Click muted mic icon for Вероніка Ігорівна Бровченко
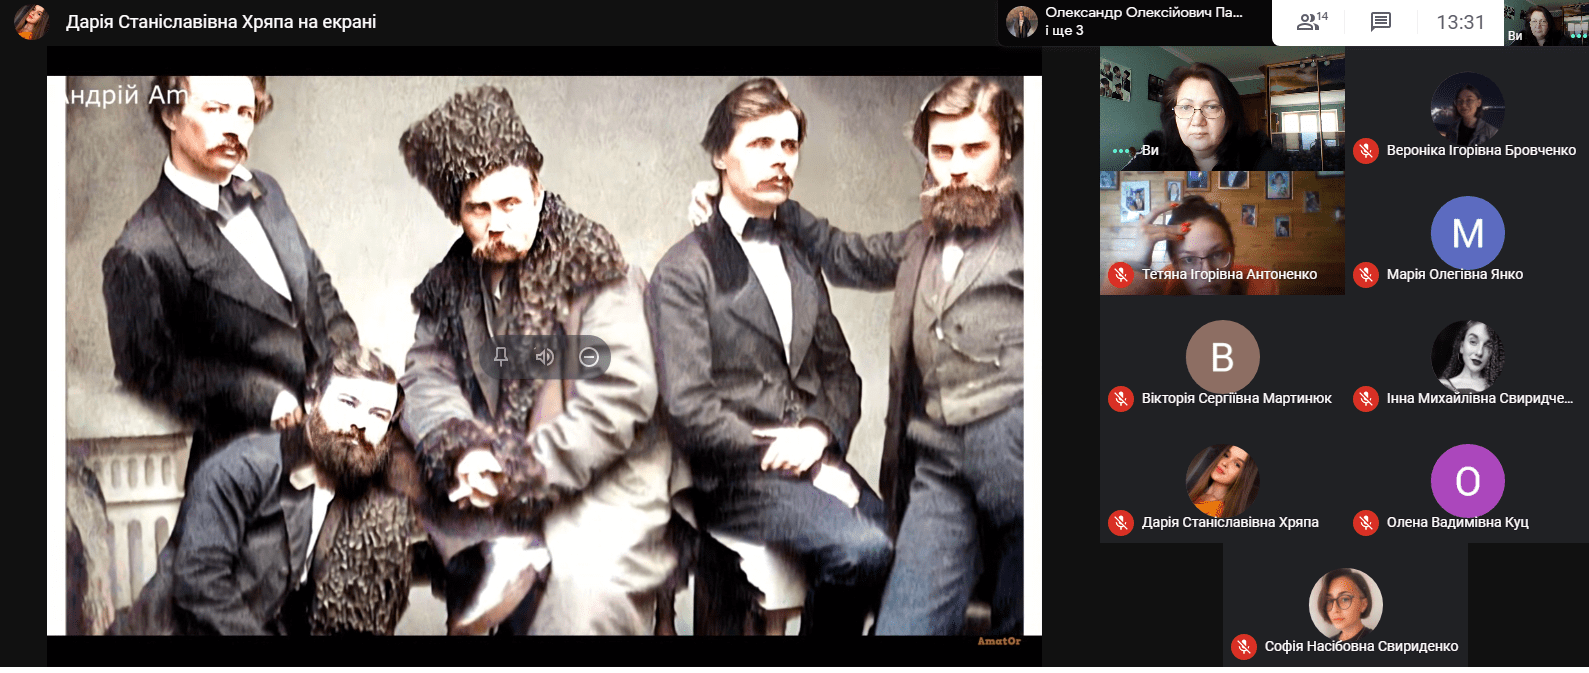 (x=1366, y=151)
